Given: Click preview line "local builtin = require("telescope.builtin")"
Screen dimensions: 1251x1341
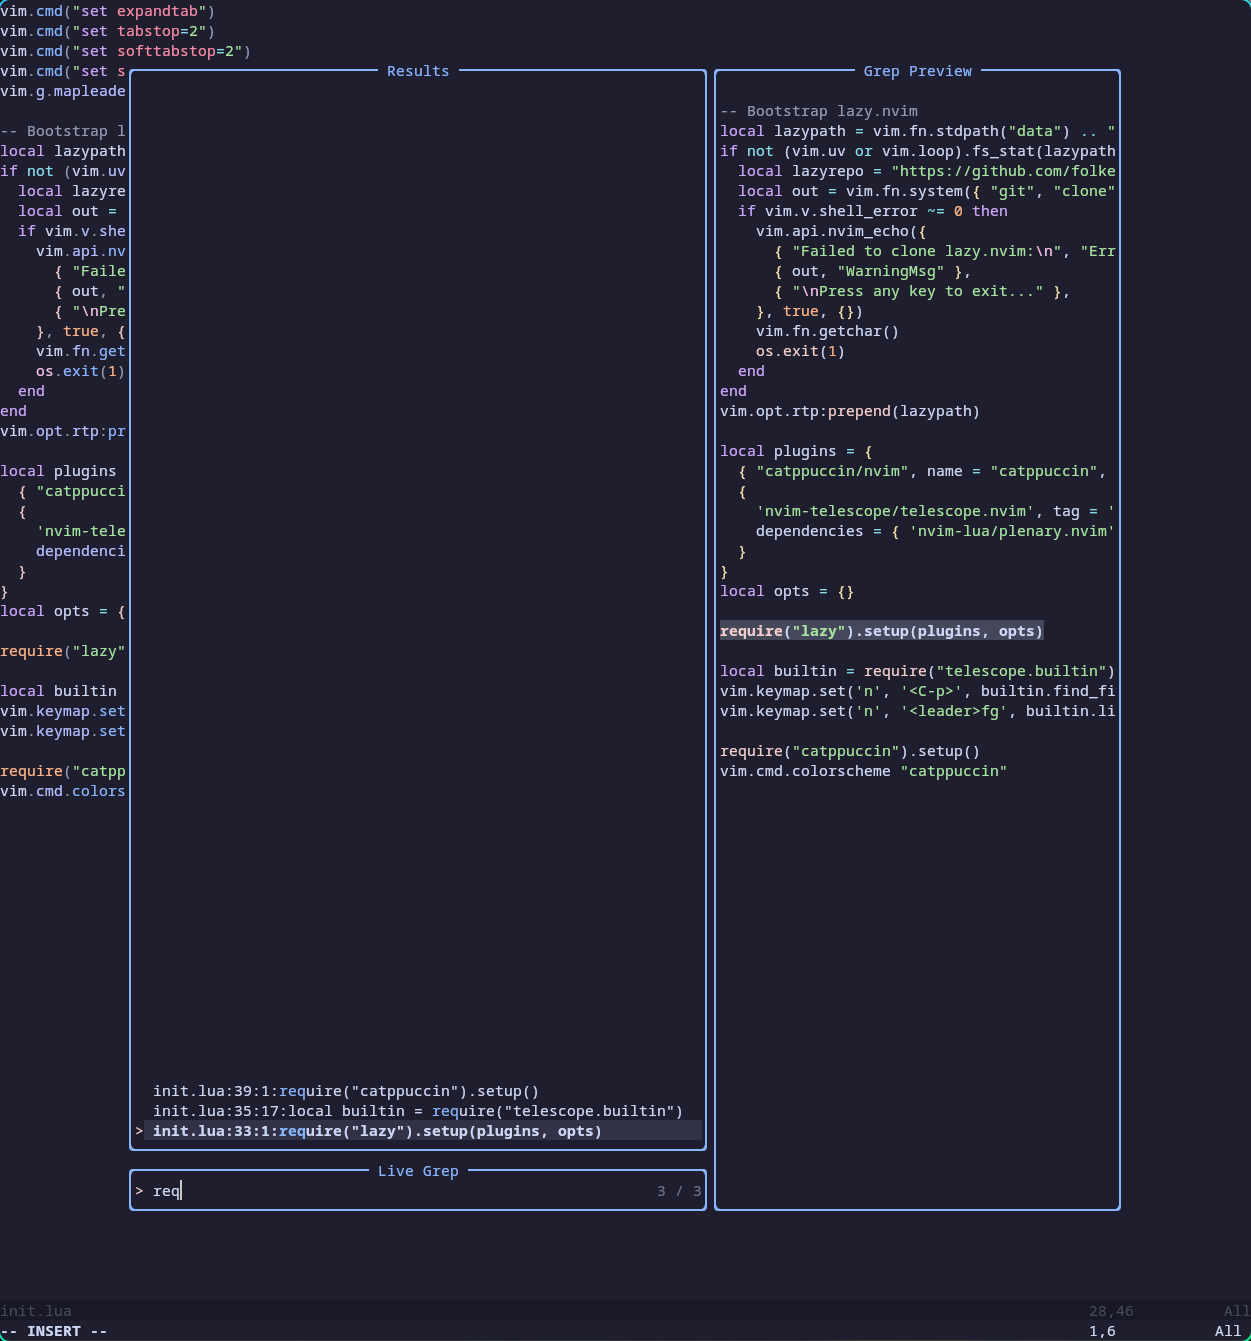Looking at the screenshot, I should click(x=917, y=671).
